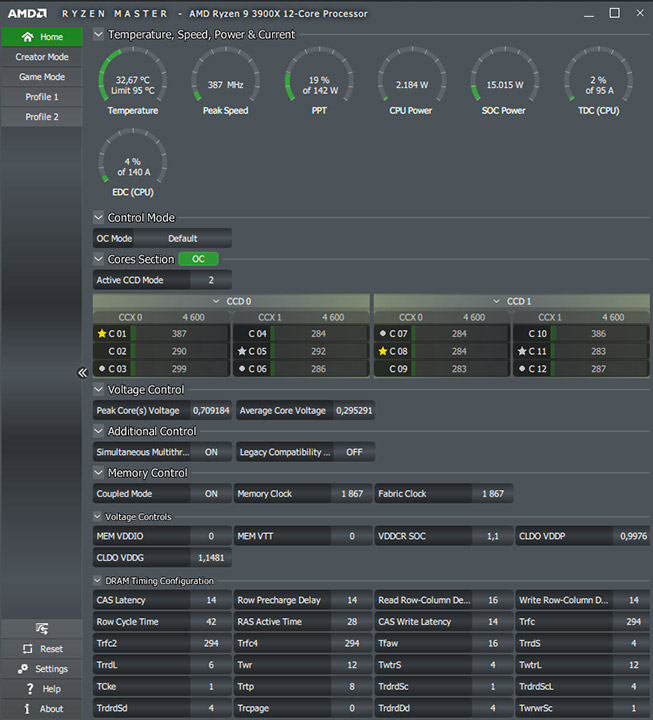Click the C 04 core speed bar
653x720 pixels.
pos(319,334)
